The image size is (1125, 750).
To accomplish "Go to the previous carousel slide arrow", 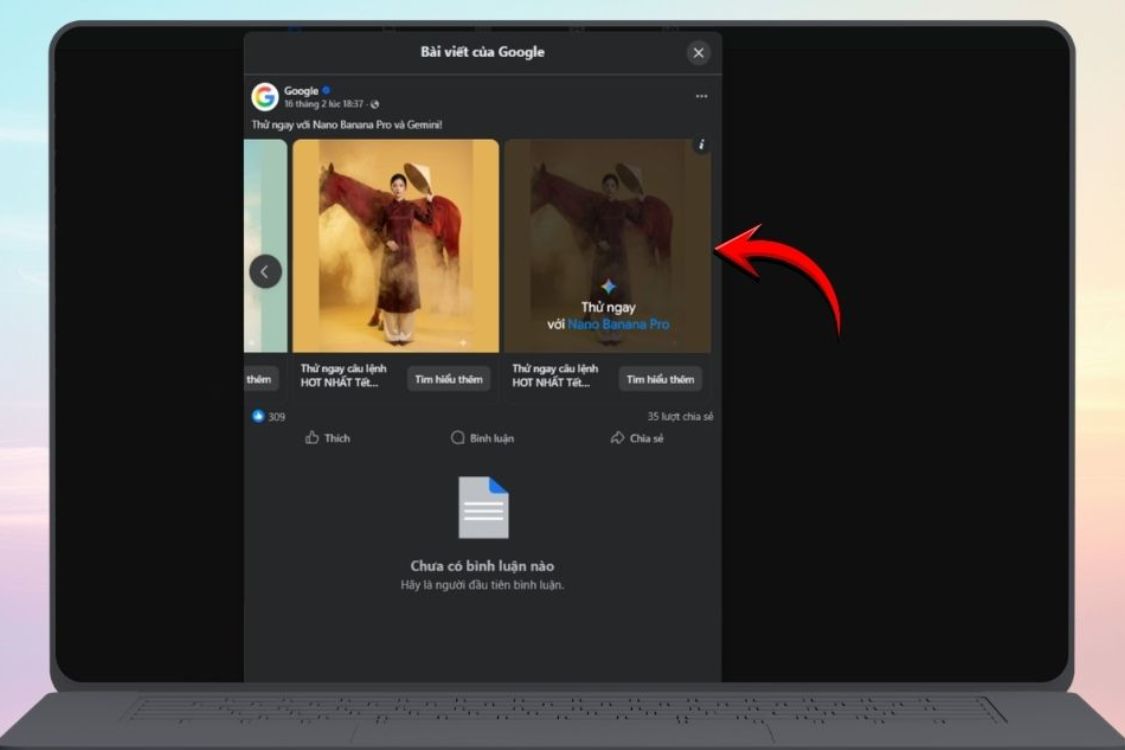I will pyautogui.click(x=265, y=271).
